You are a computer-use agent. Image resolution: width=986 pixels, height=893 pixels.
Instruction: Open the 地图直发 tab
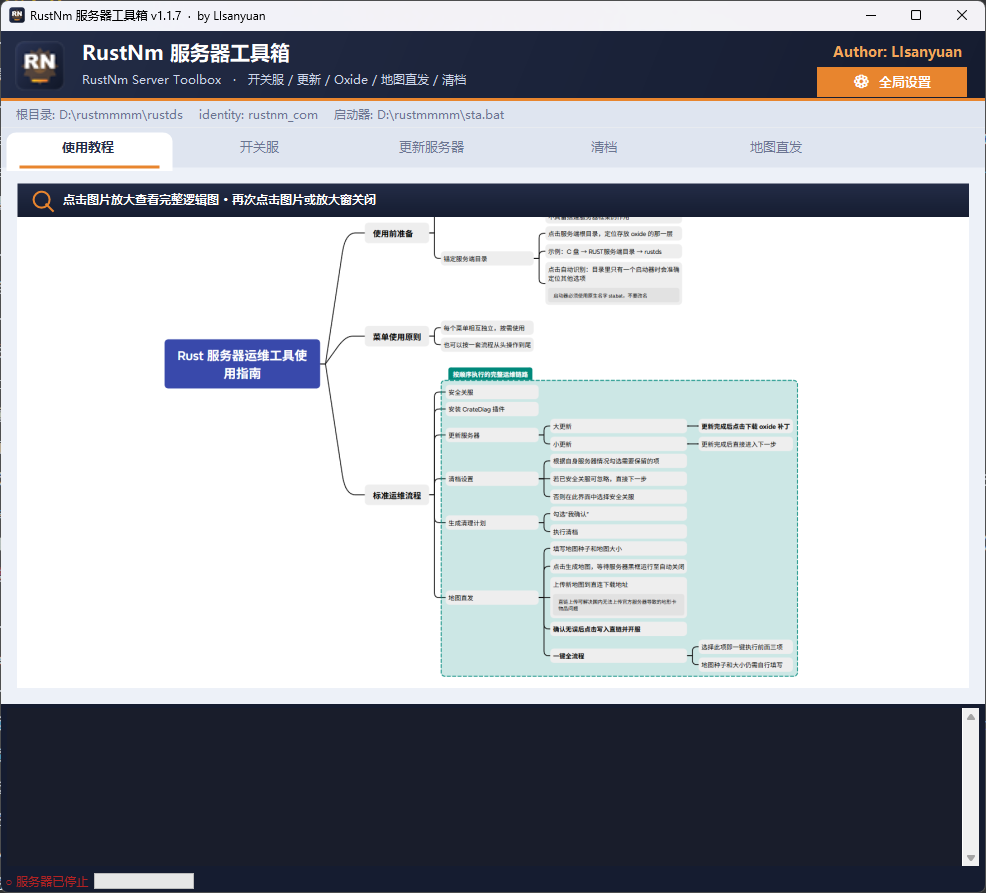point(776,147)
